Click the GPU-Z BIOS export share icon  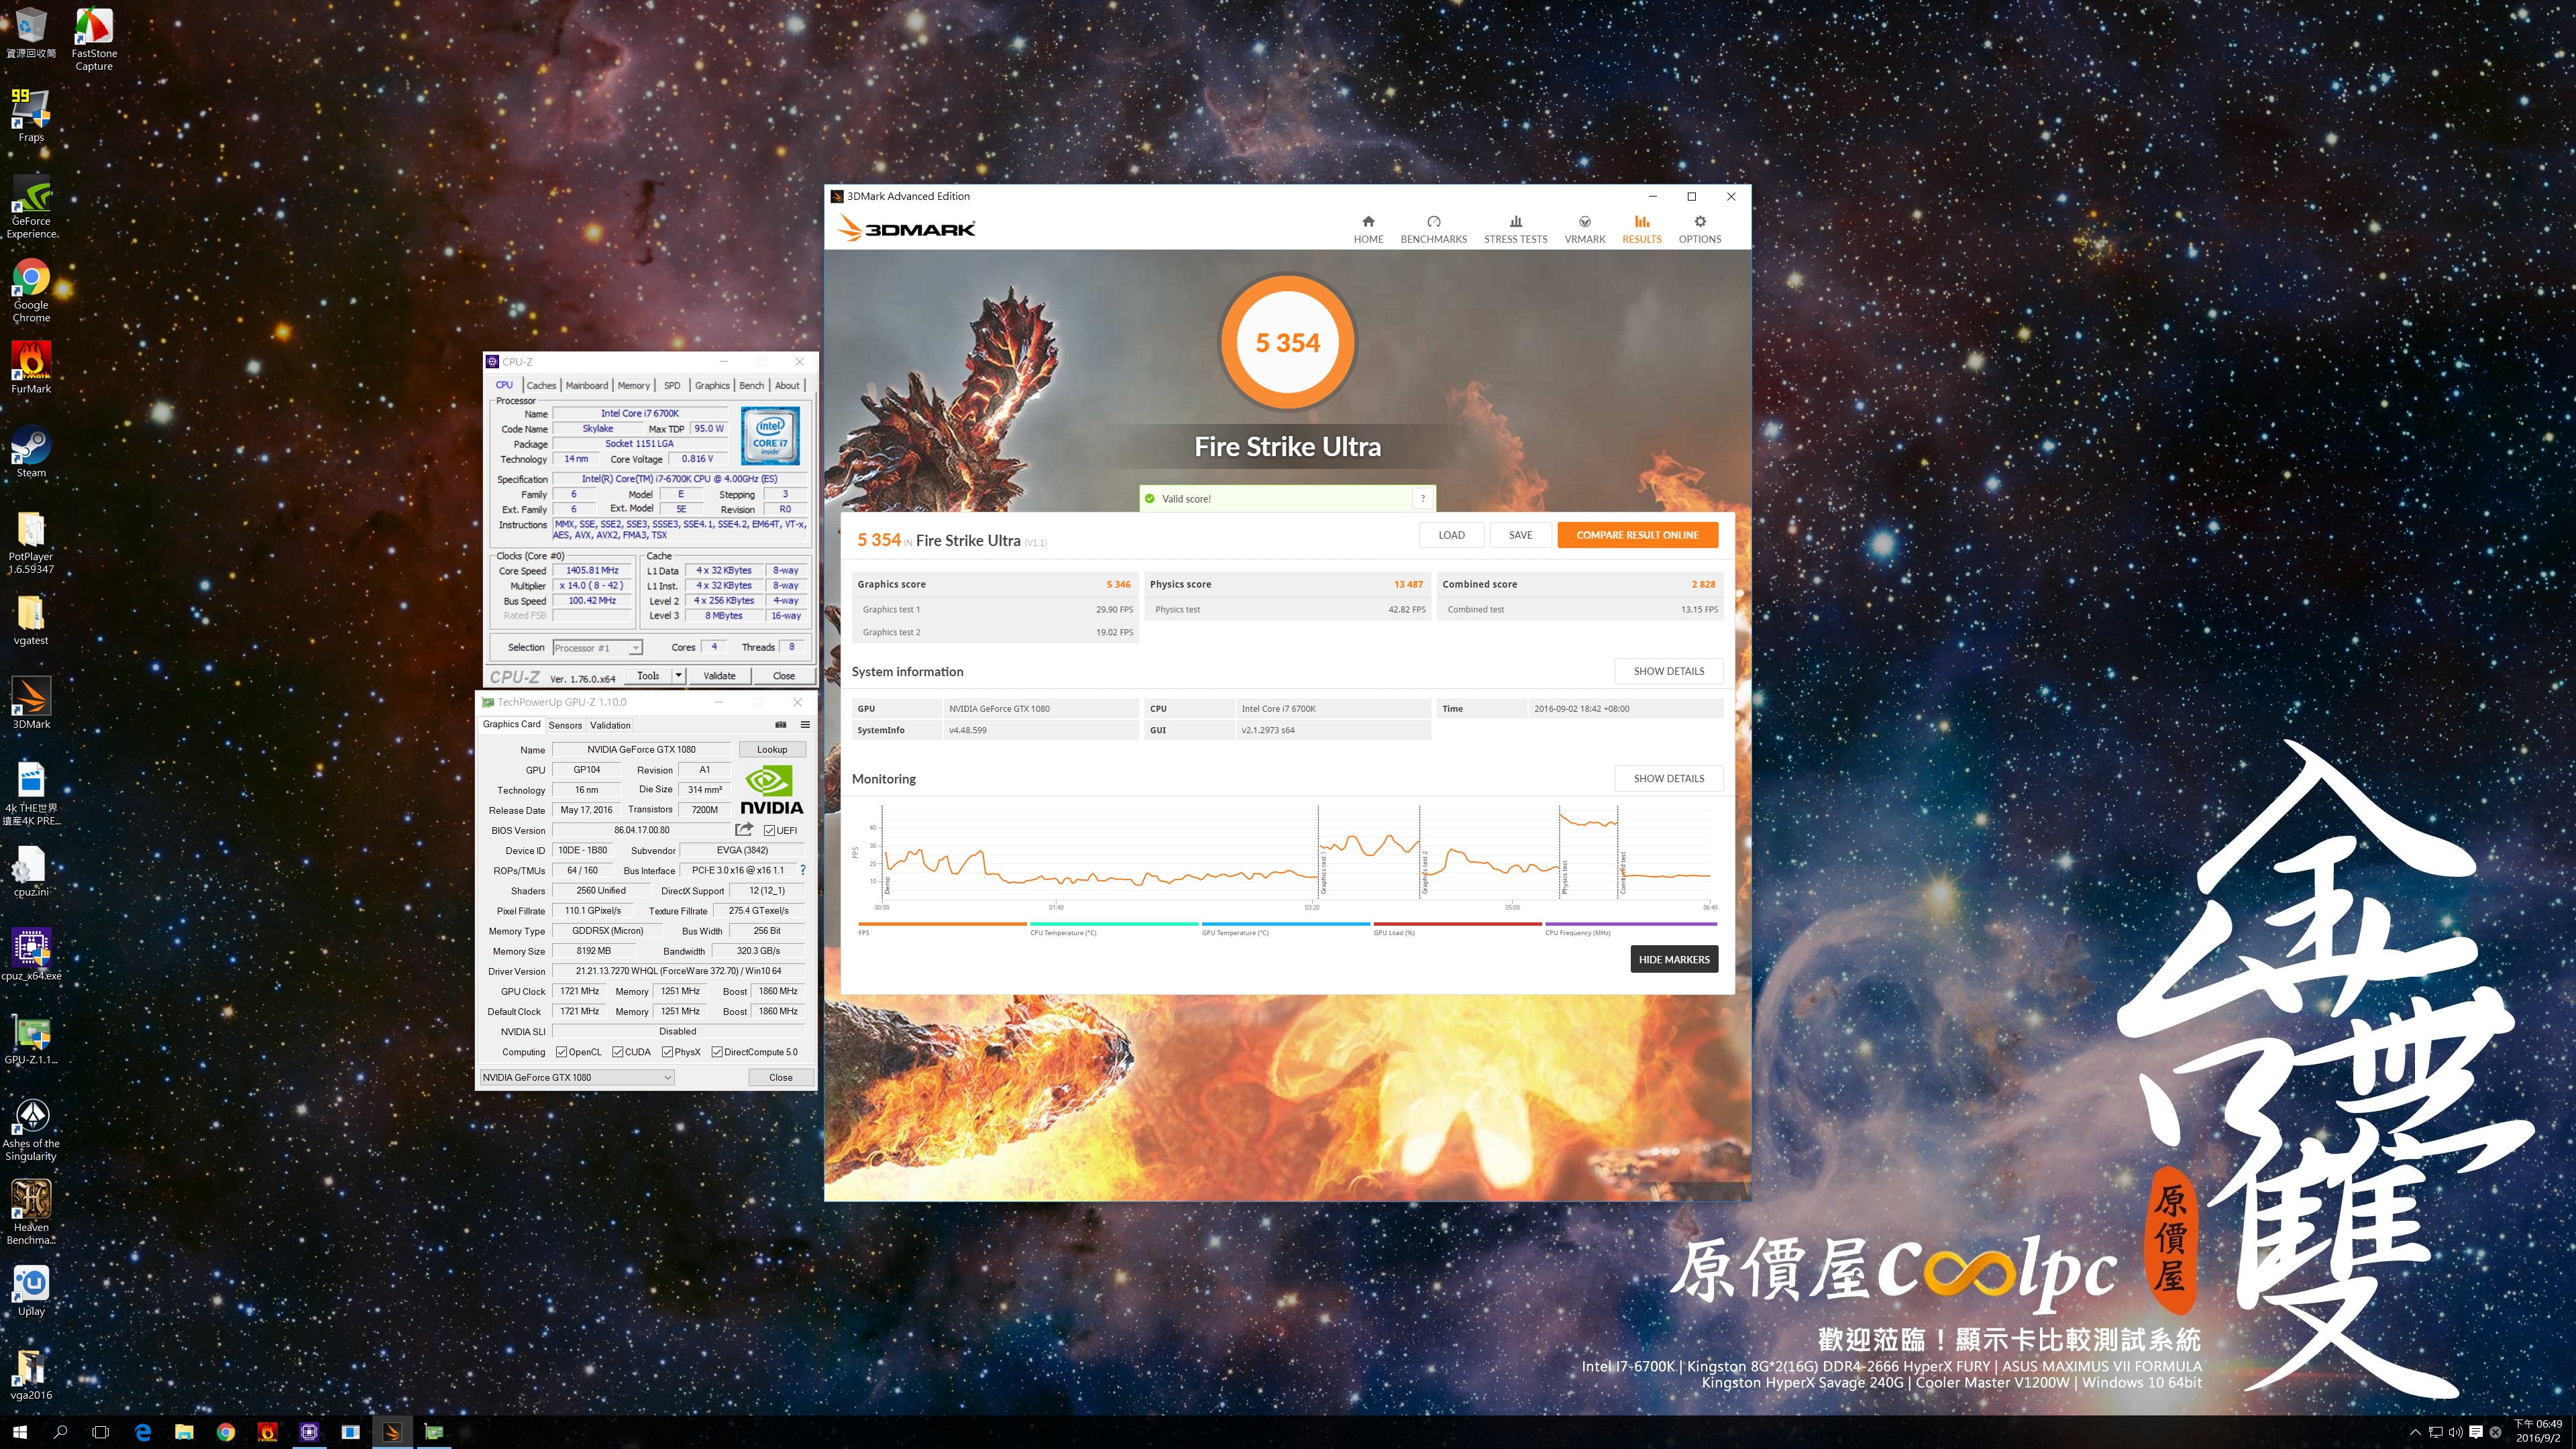pyautogui.click(x=744, y=829)
